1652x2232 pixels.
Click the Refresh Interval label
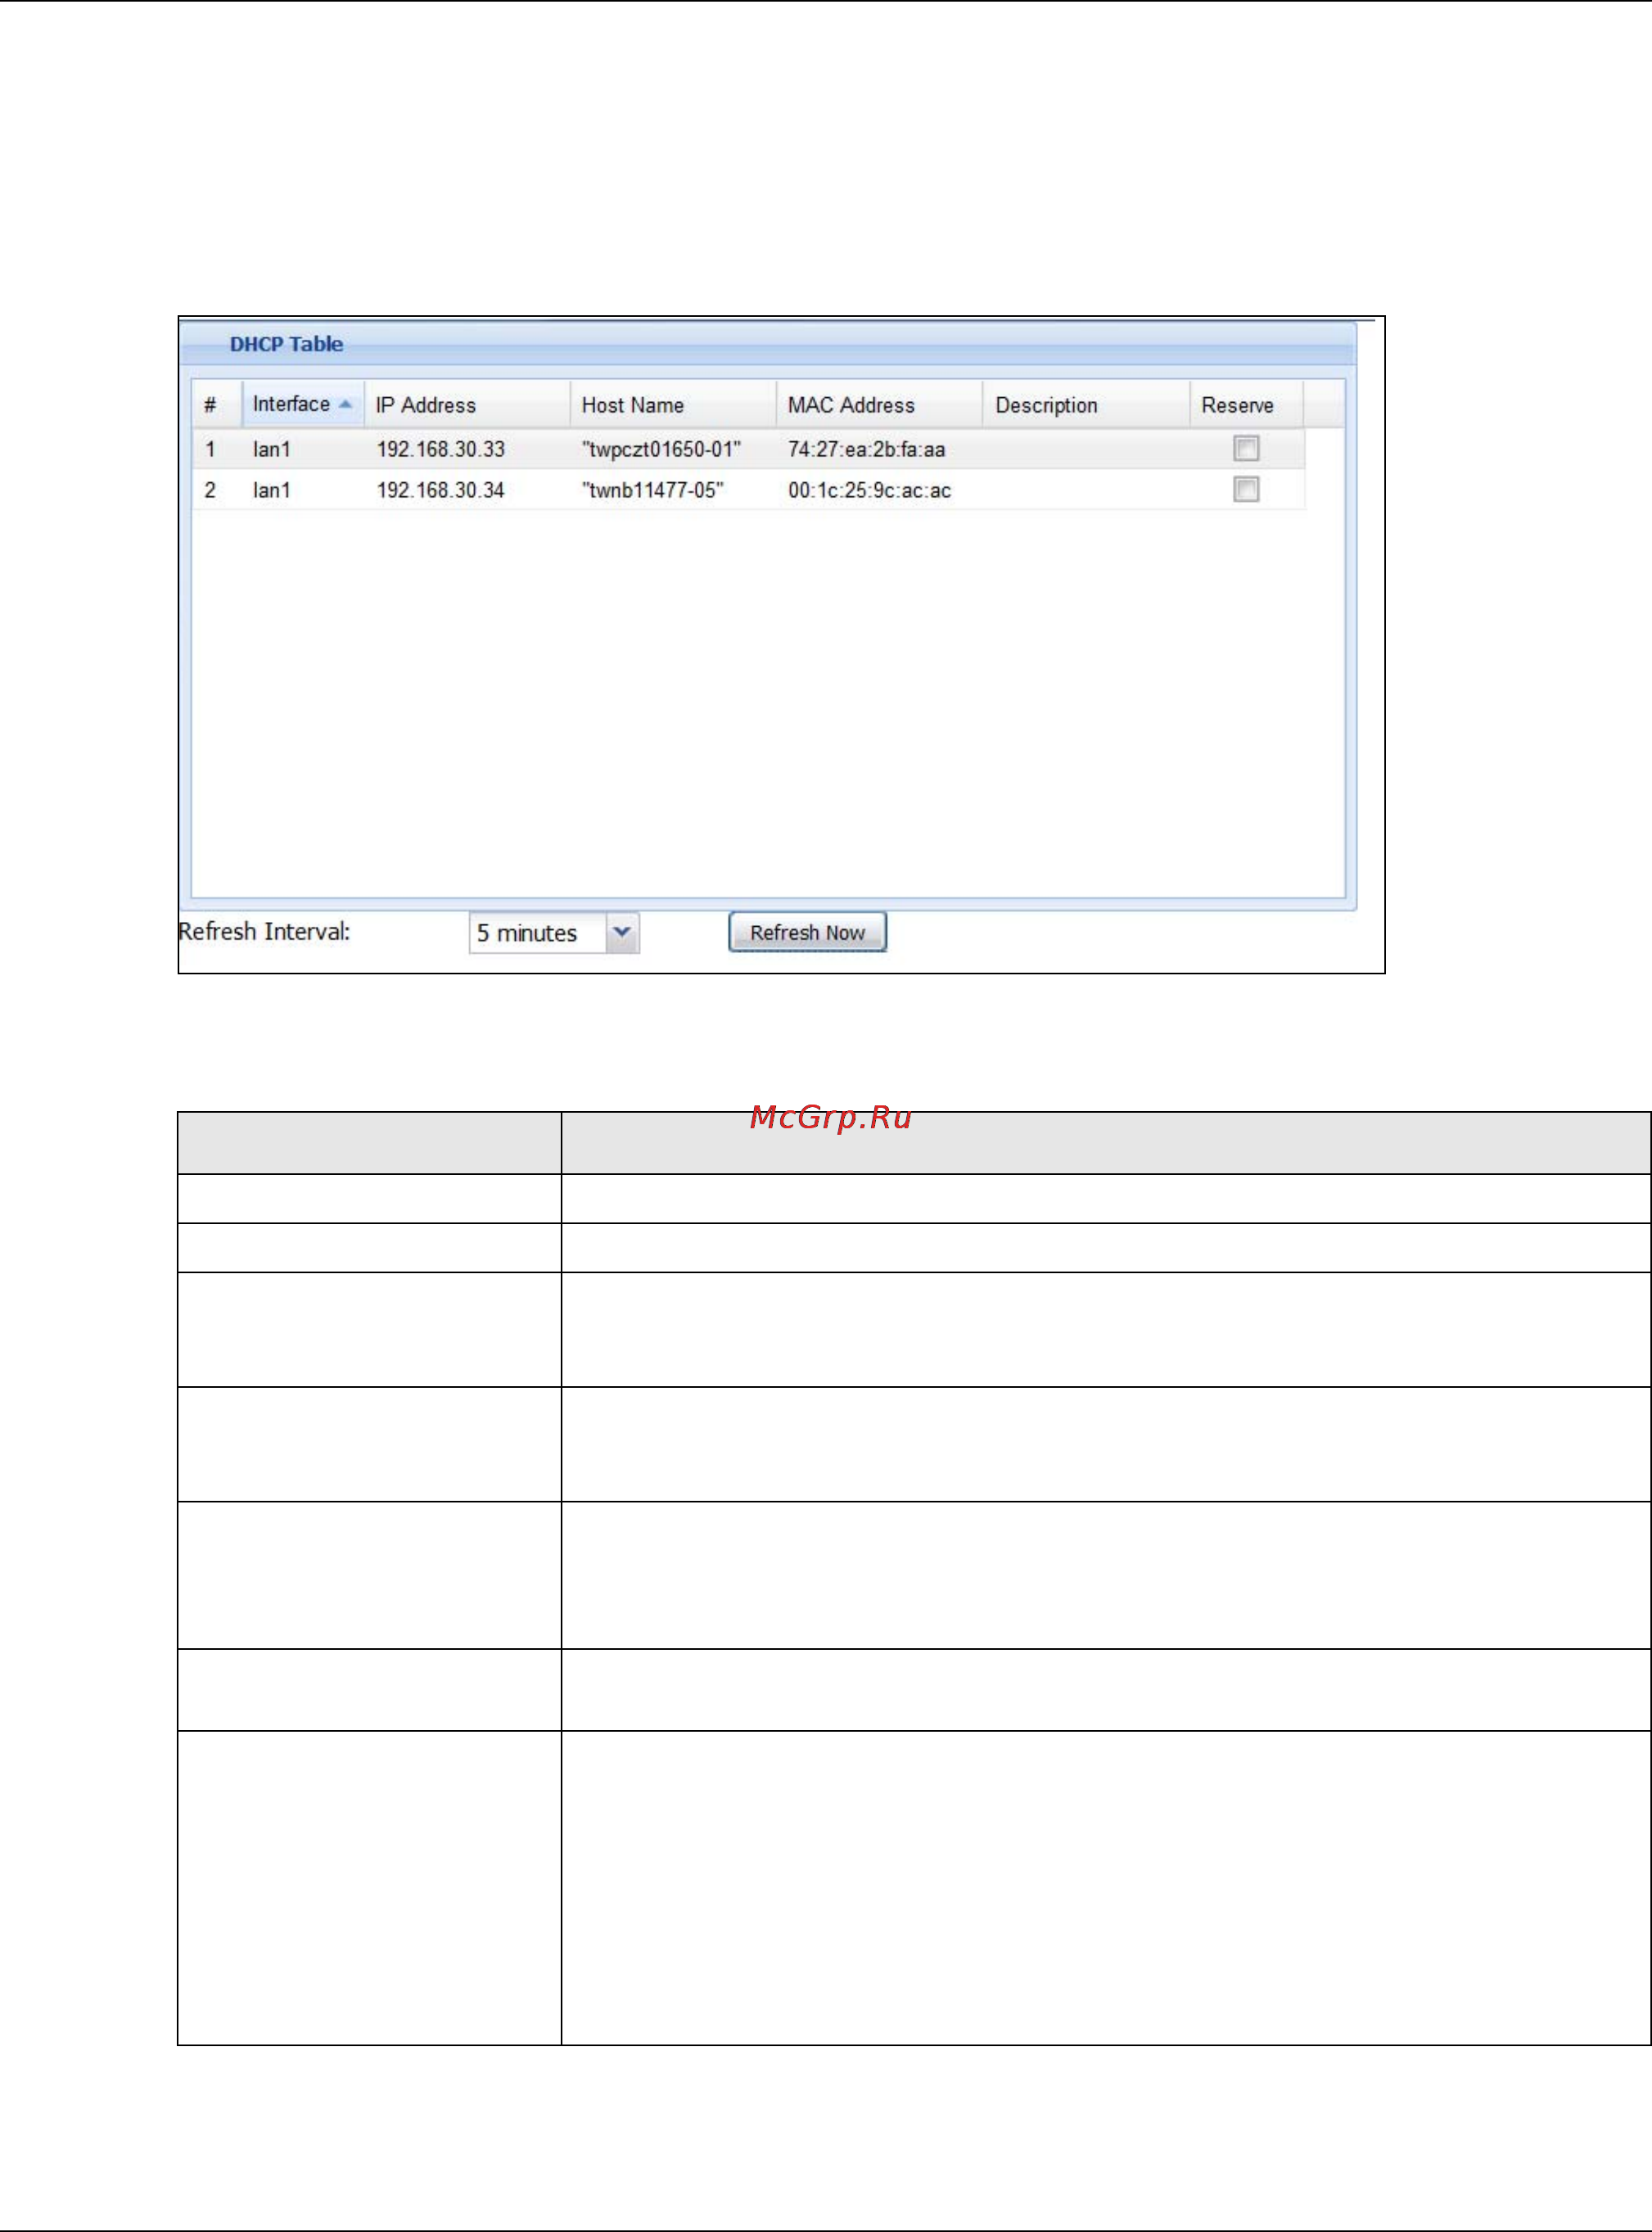(x=264, y=931)
